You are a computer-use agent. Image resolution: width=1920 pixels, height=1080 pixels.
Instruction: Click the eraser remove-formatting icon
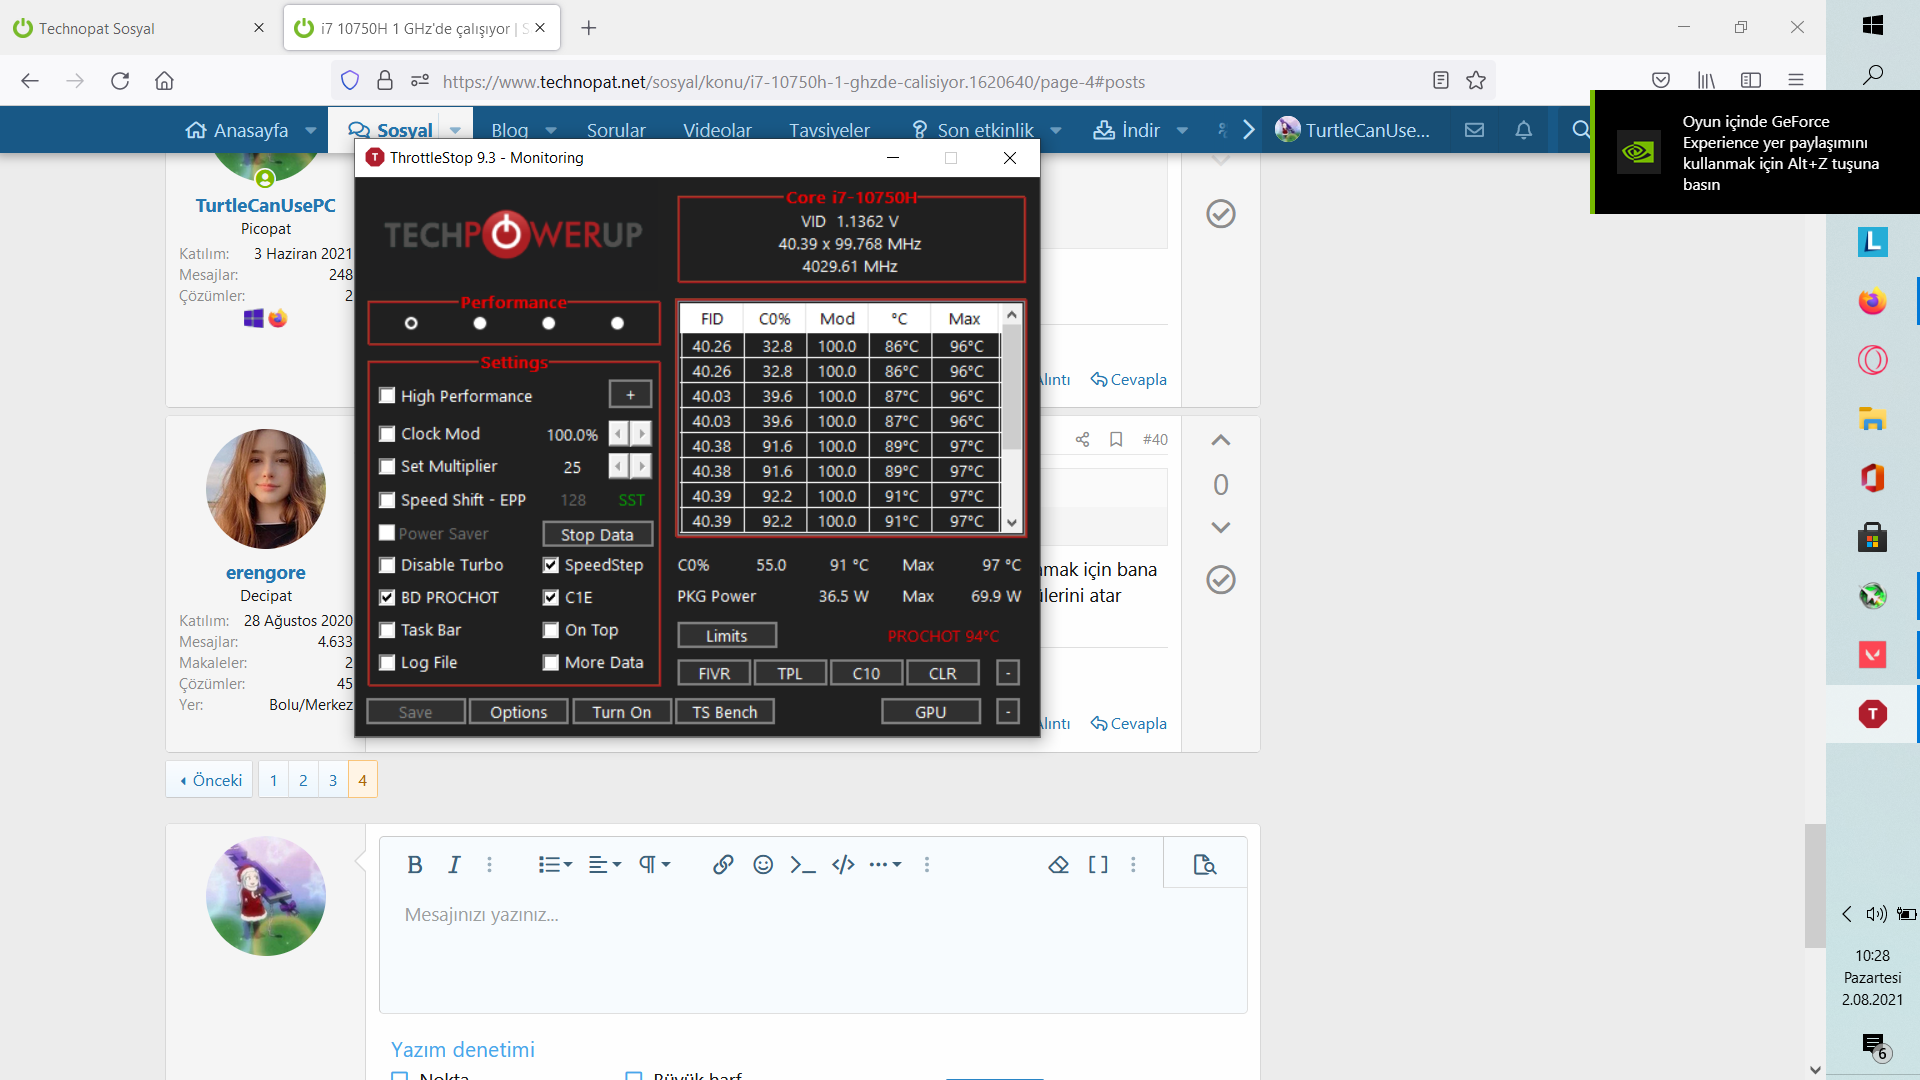point(1058,865)
